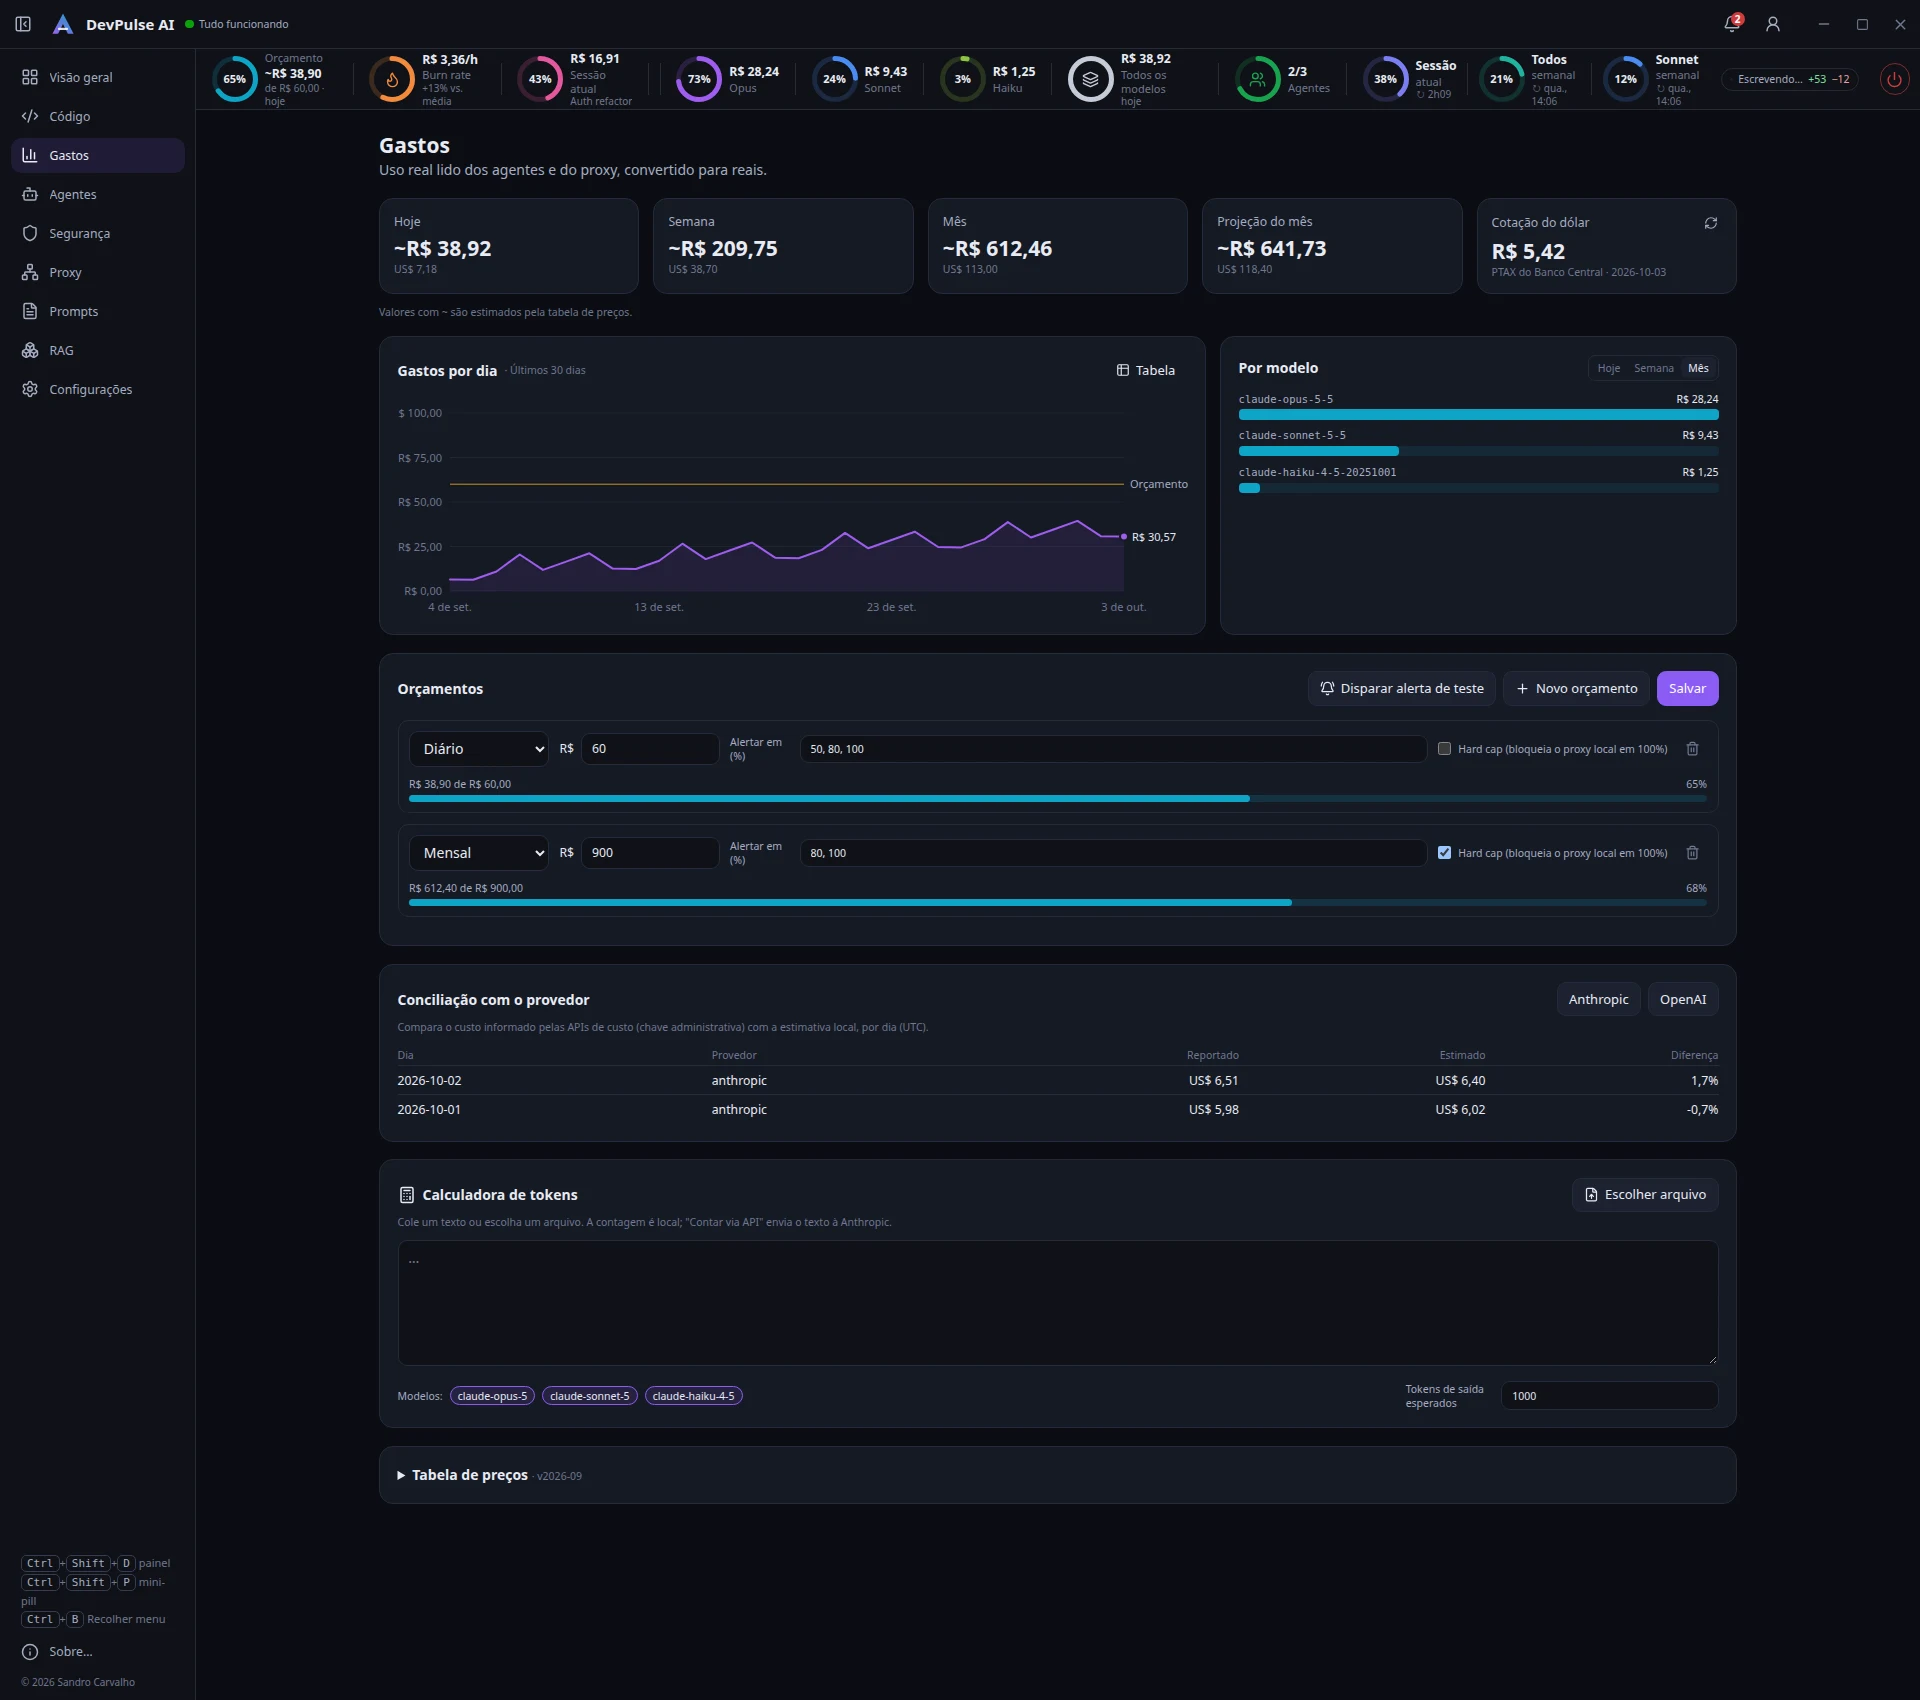This screenshot has height=1700, width=1920.
Task: Click the token calculator text area
Action: (1058, 1303)
